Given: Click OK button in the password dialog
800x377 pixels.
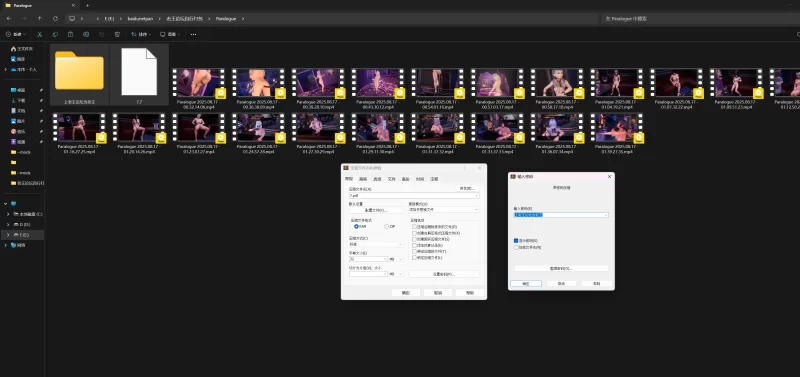Looking at the screenshot, I should 526,284.
